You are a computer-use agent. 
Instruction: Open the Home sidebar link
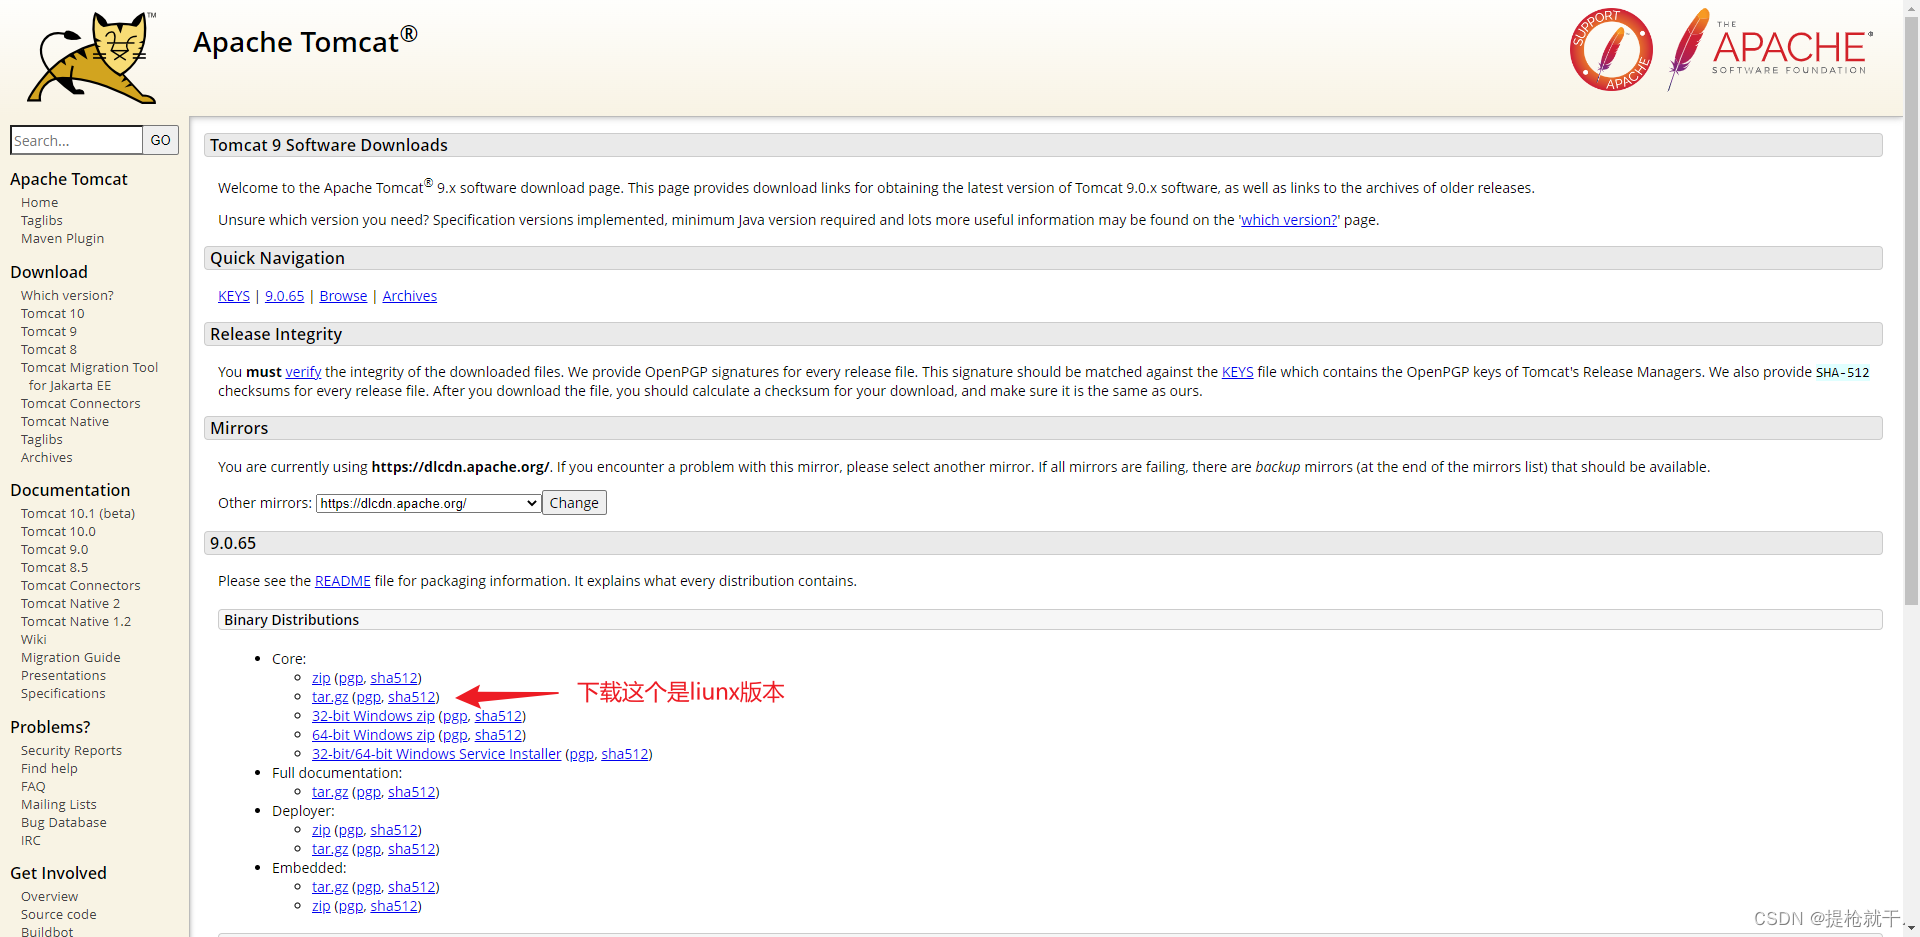coord(40,203)
